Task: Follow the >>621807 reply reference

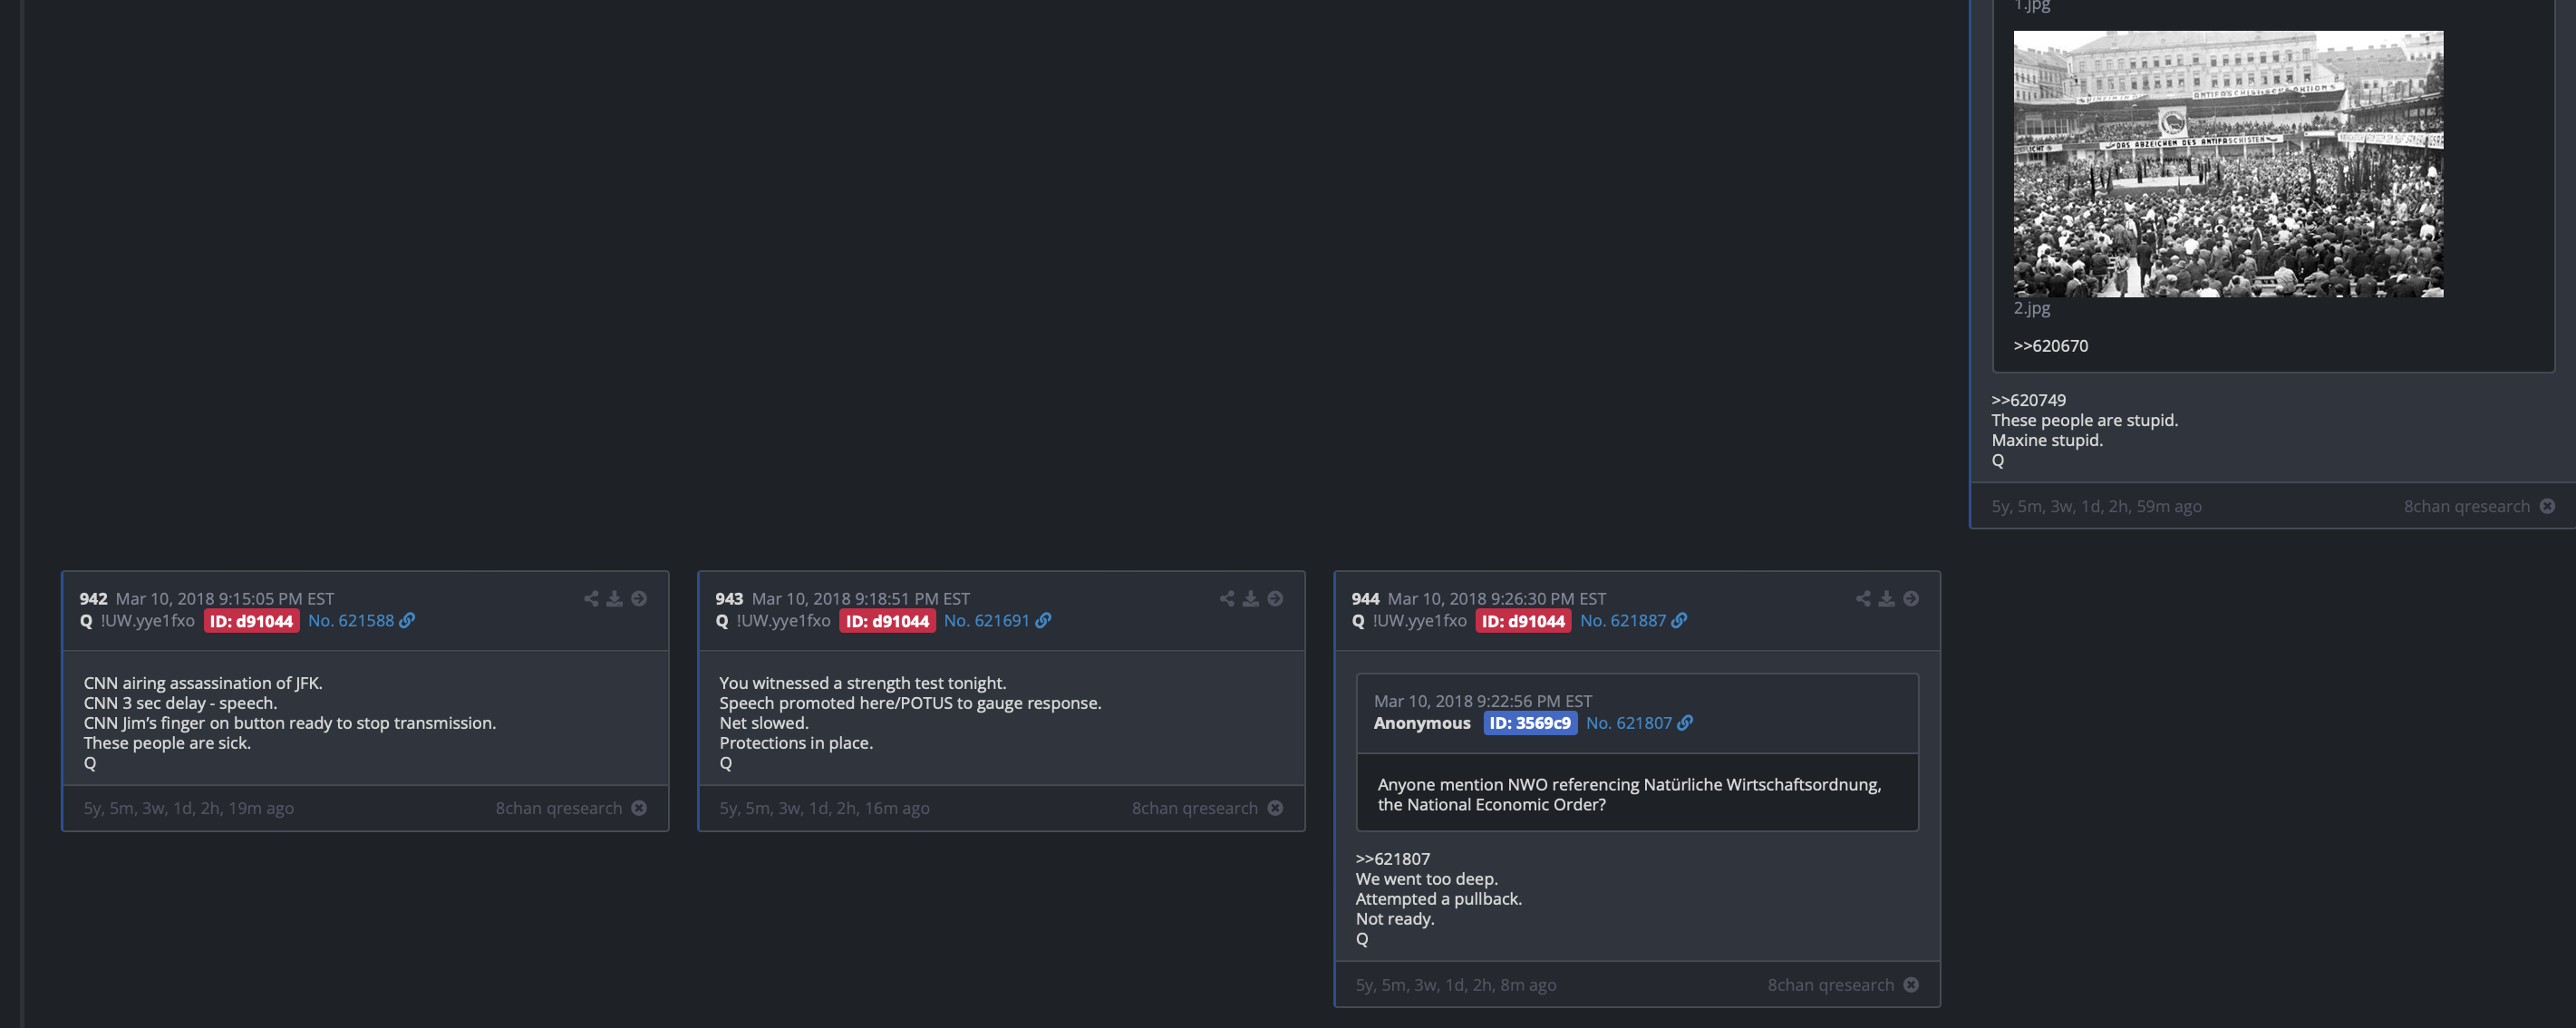Action: (x=1393, y=858)
